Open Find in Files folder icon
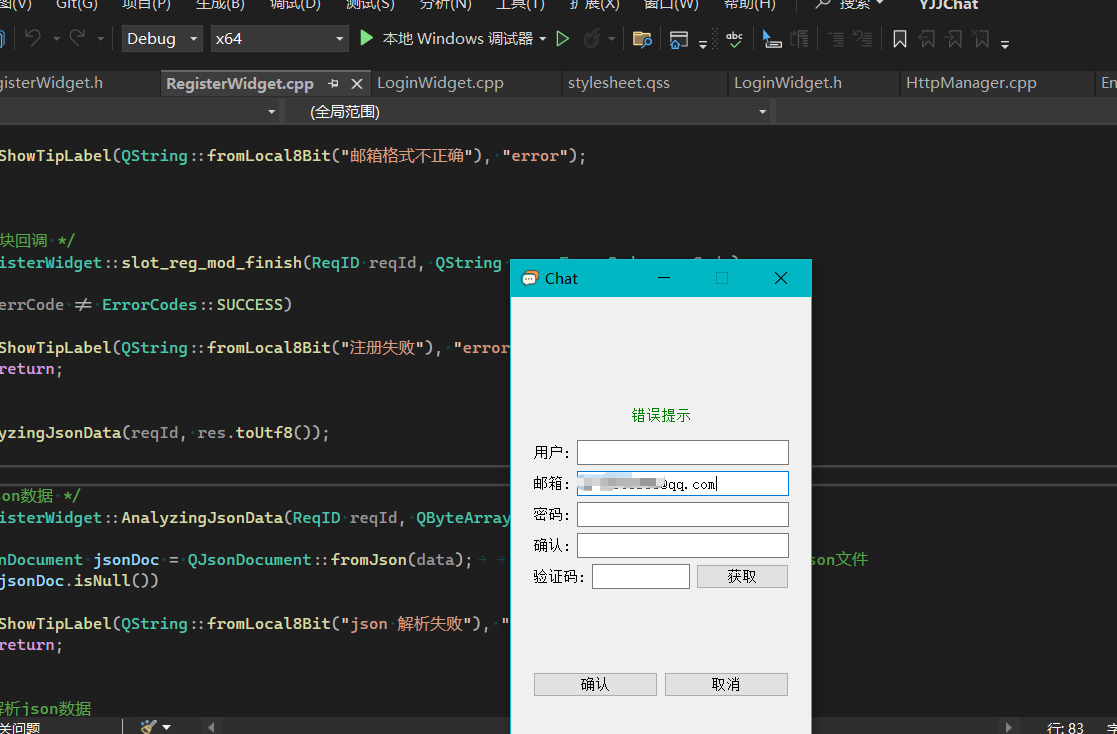Image resolution: width=1117 pixels, height=734 pixels. pos(642,39)
